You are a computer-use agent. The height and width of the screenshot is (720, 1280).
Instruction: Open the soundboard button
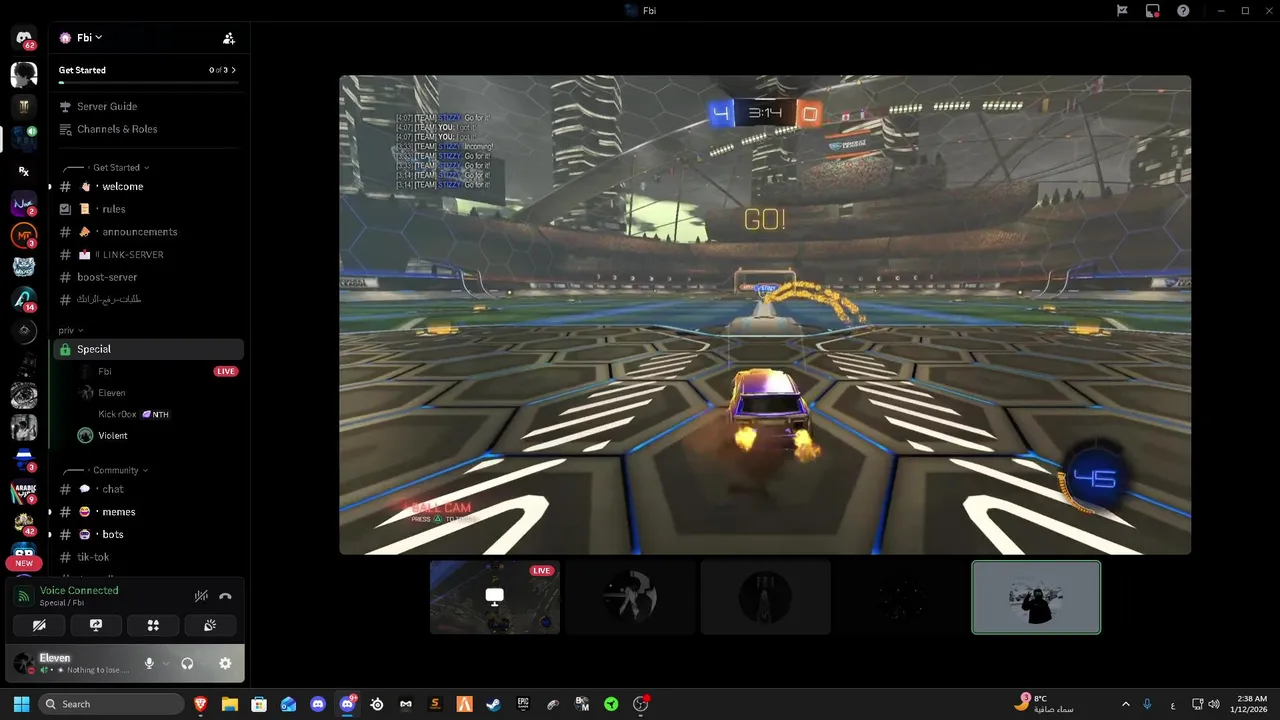coord(210,625)
